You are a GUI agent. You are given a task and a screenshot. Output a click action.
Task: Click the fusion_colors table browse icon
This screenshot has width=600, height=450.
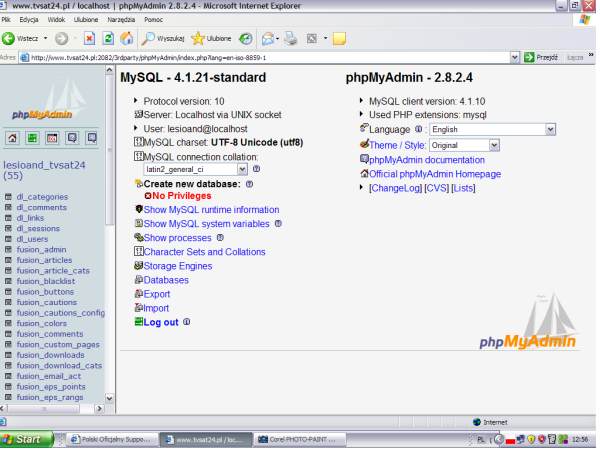[x=8, y=323]
